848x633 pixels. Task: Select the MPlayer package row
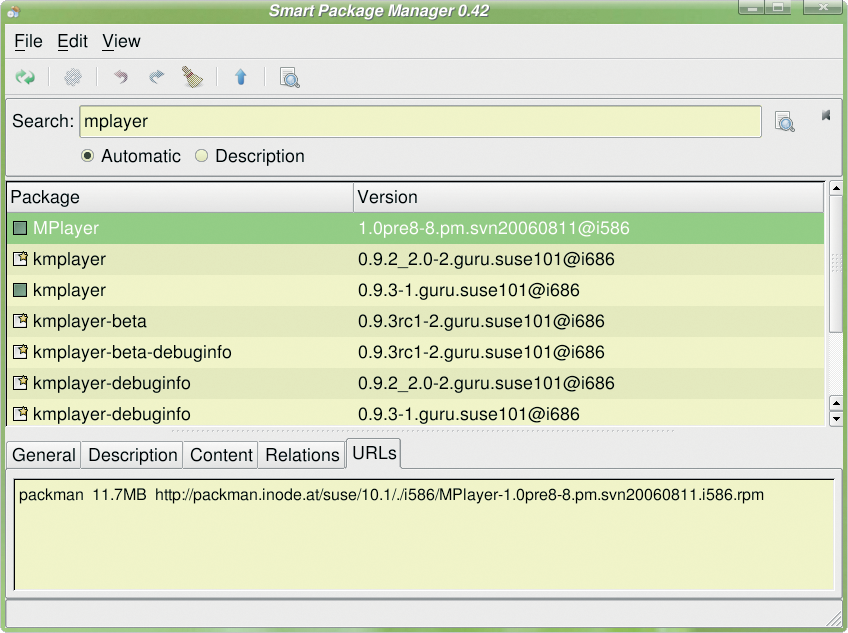pyautogui.click(x=415, y=228)
